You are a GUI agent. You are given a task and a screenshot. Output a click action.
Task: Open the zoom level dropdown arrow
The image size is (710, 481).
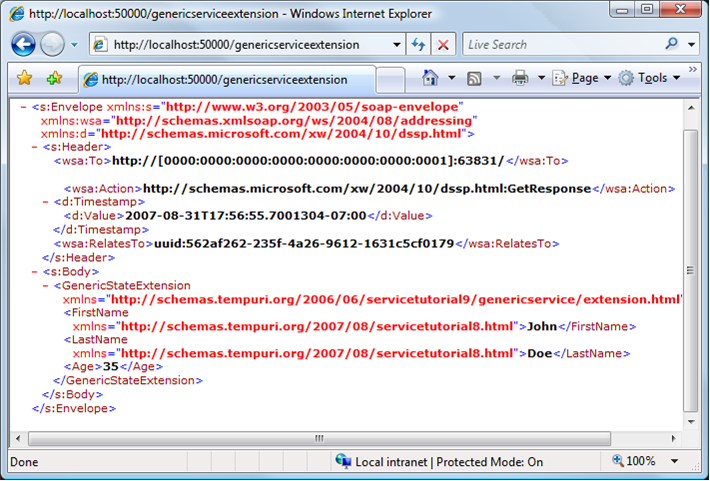tap(675, 462)
